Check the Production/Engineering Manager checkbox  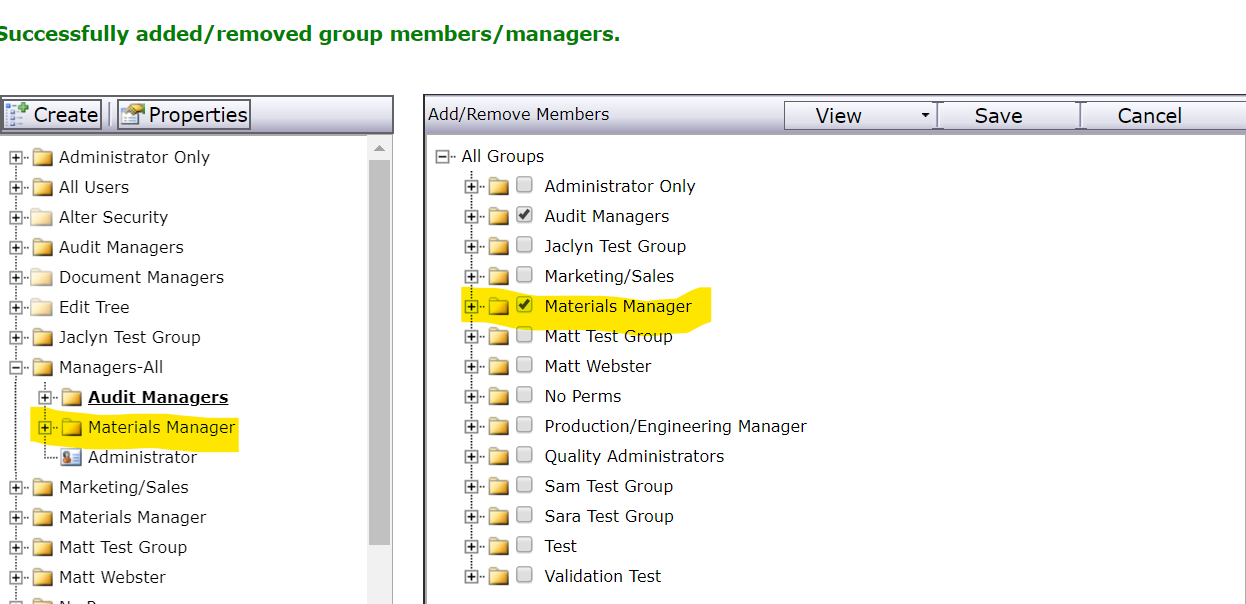click(x=524, y=425)
